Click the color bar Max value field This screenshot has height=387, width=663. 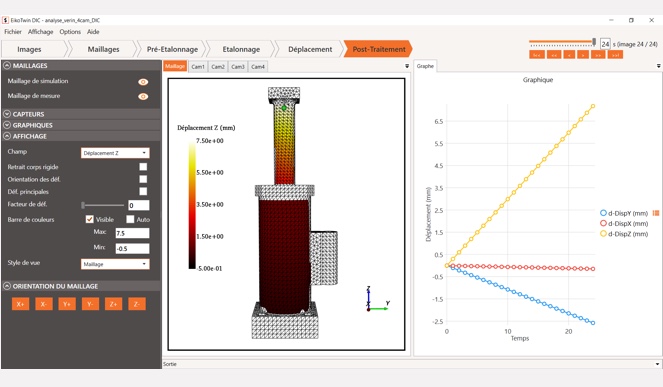(132, 233)
